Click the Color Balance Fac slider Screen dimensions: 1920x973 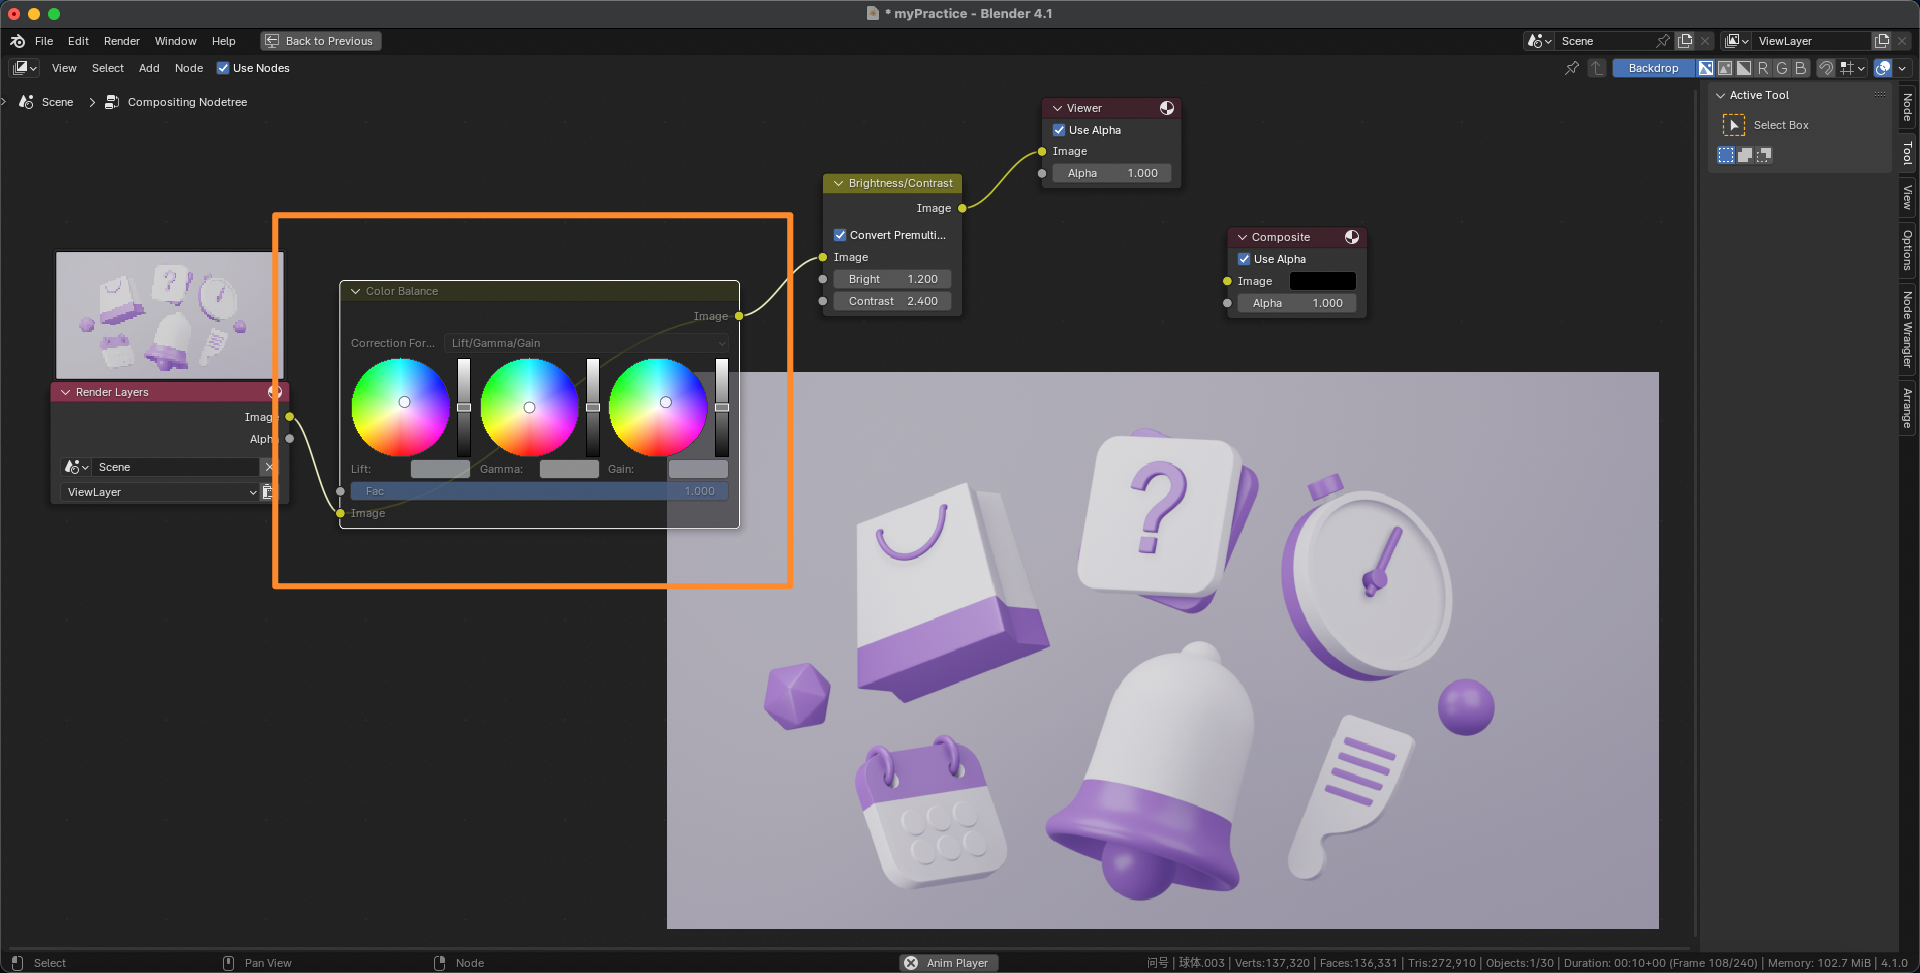point(540,491)
